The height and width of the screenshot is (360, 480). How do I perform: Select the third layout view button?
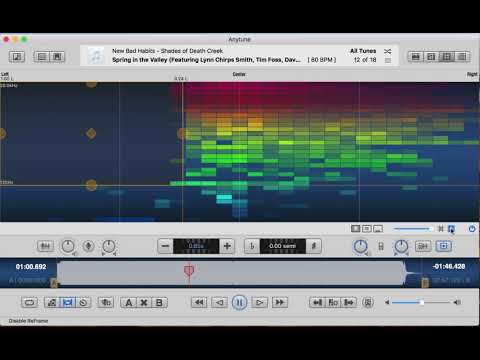[x=447, y=57]
